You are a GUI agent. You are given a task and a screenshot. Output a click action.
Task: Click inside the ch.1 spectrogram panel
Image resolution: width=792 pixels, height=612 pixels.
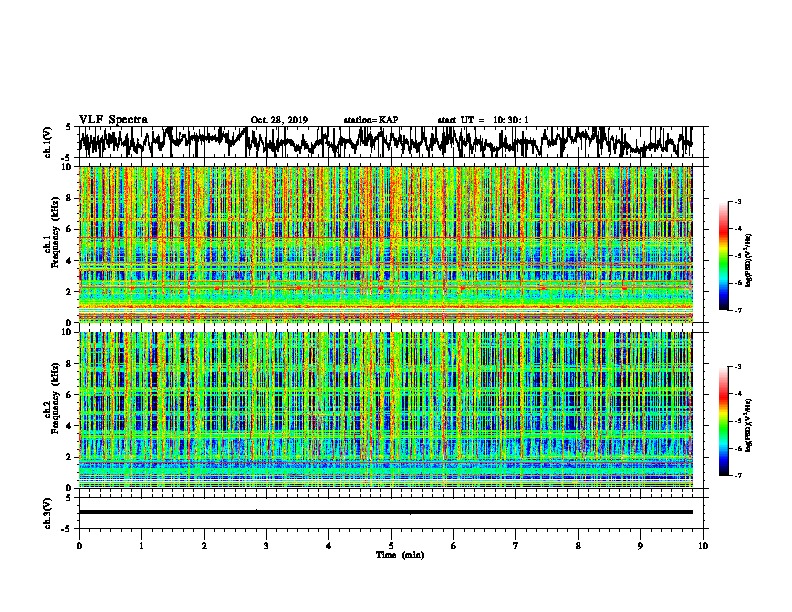pyautogui.click(x=385, y=244)
